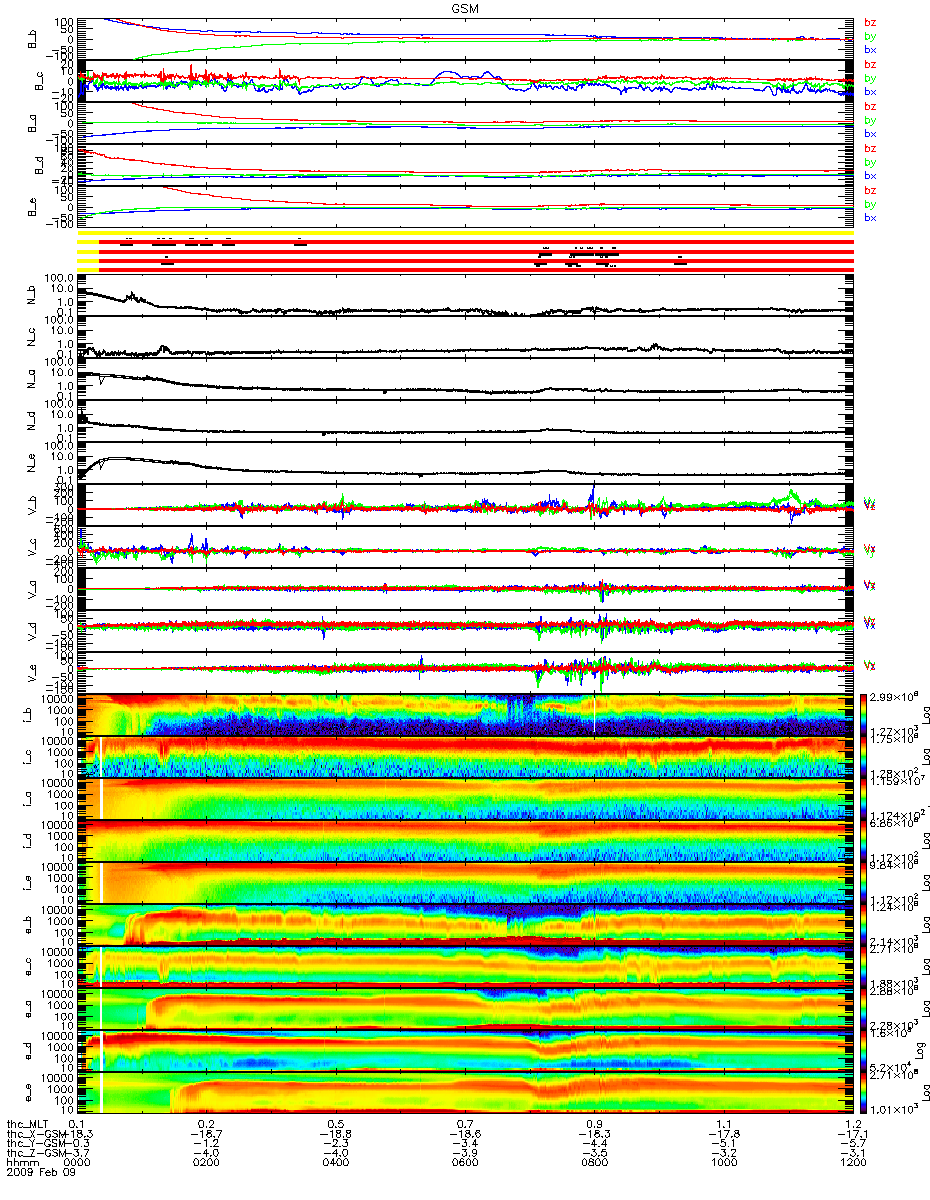
Task: Click the -17.8 X-GSM value
Action: [x=725, y=1133]
